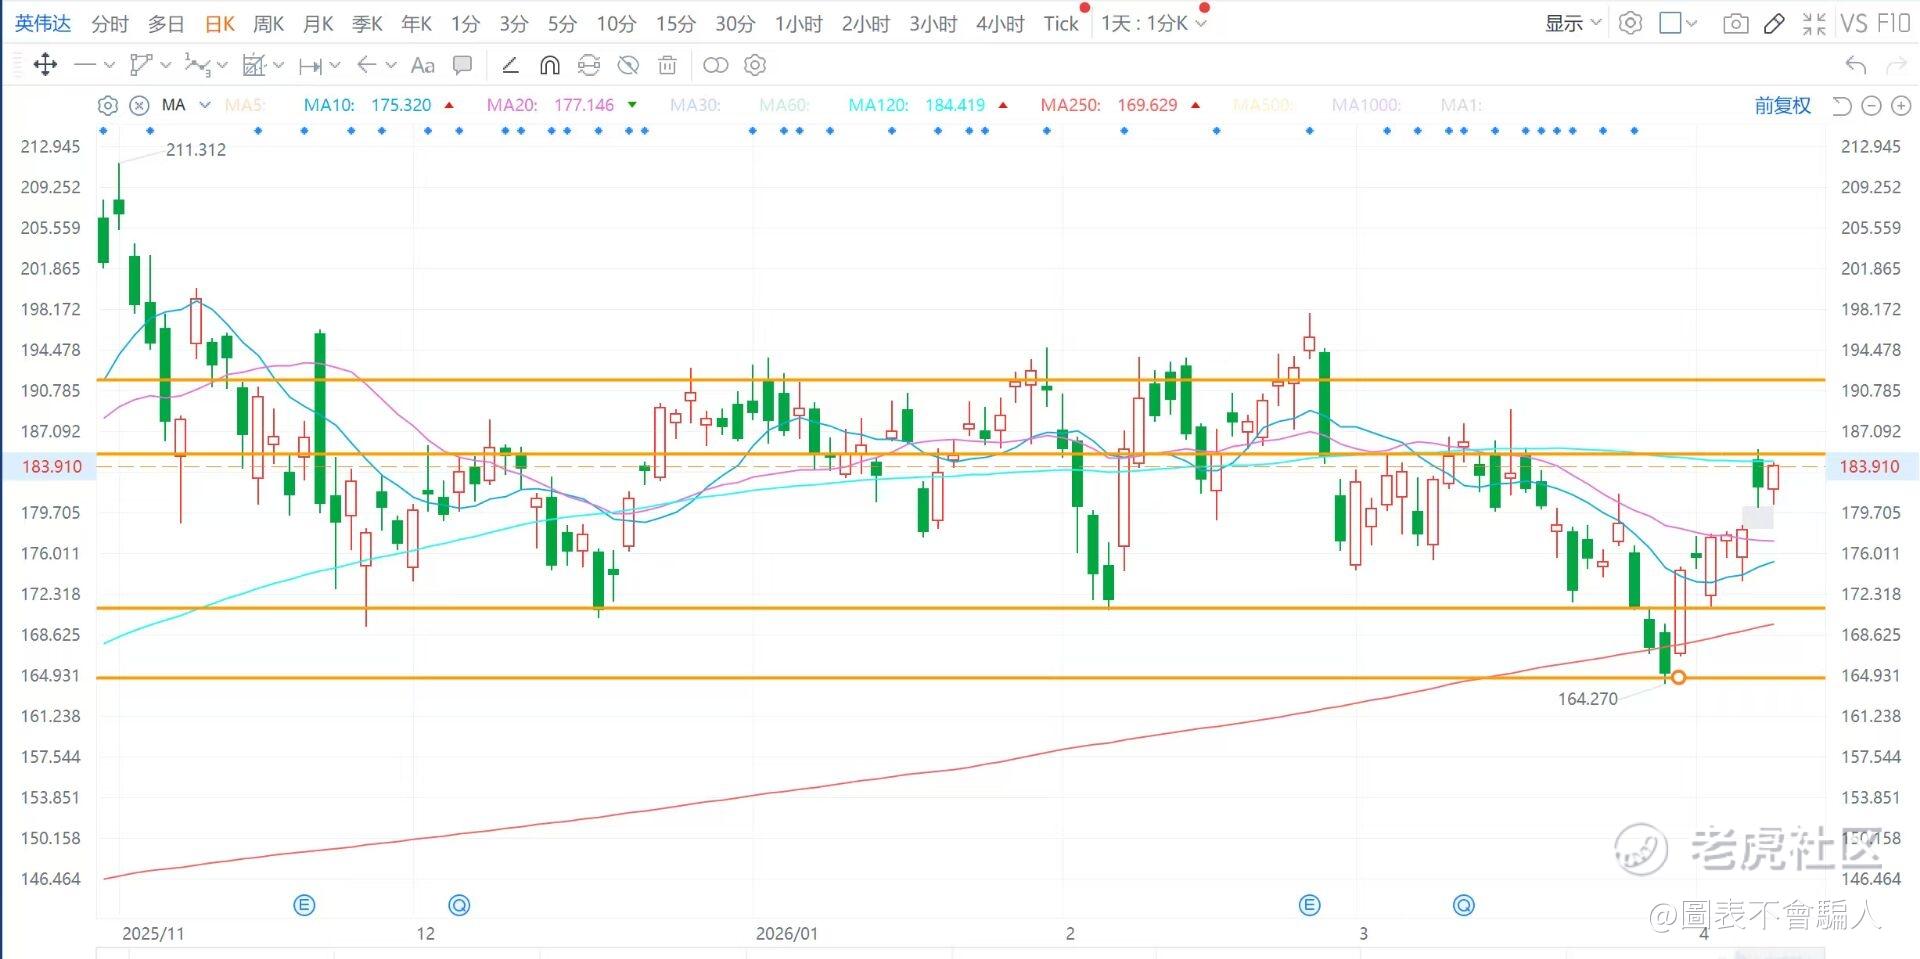Remove the MA indicator with X icon
1920x959 pixels.
click(140, 105)
